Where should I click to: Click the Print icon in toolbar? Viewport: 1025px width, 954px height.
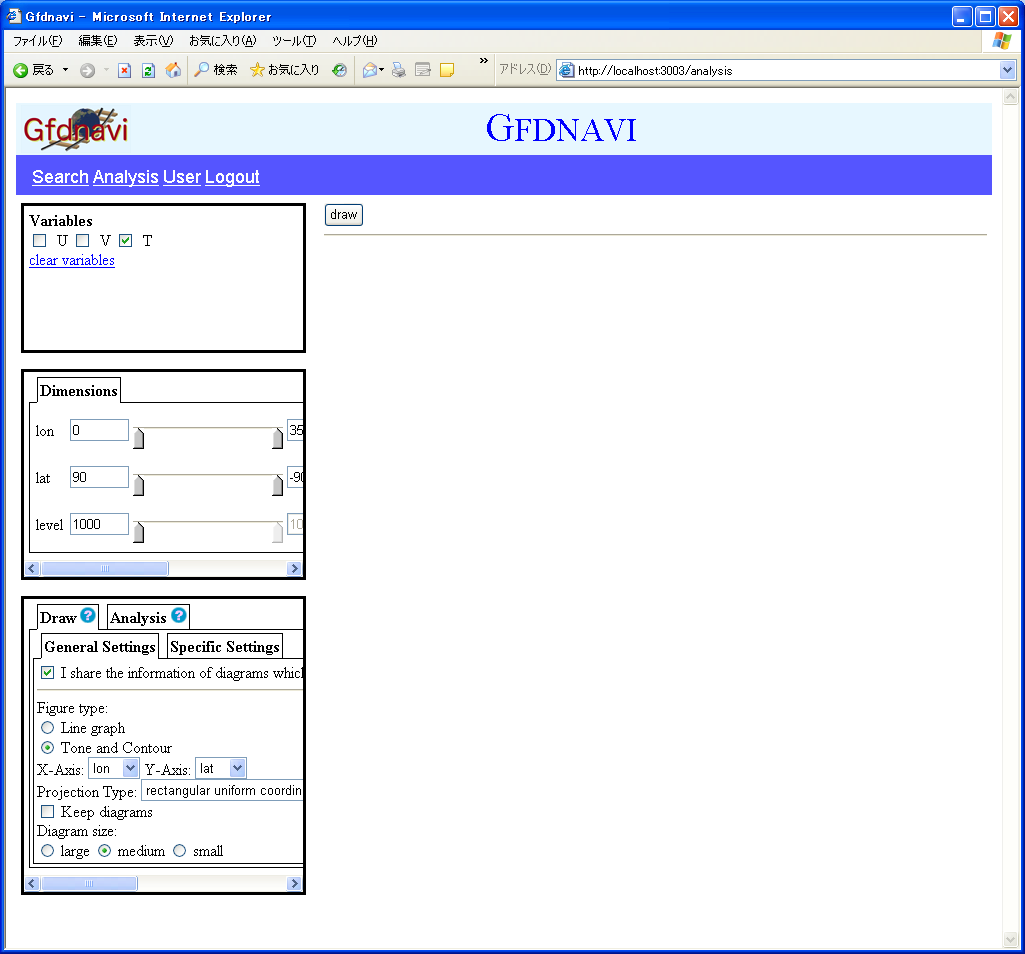(x=398, y=70)
